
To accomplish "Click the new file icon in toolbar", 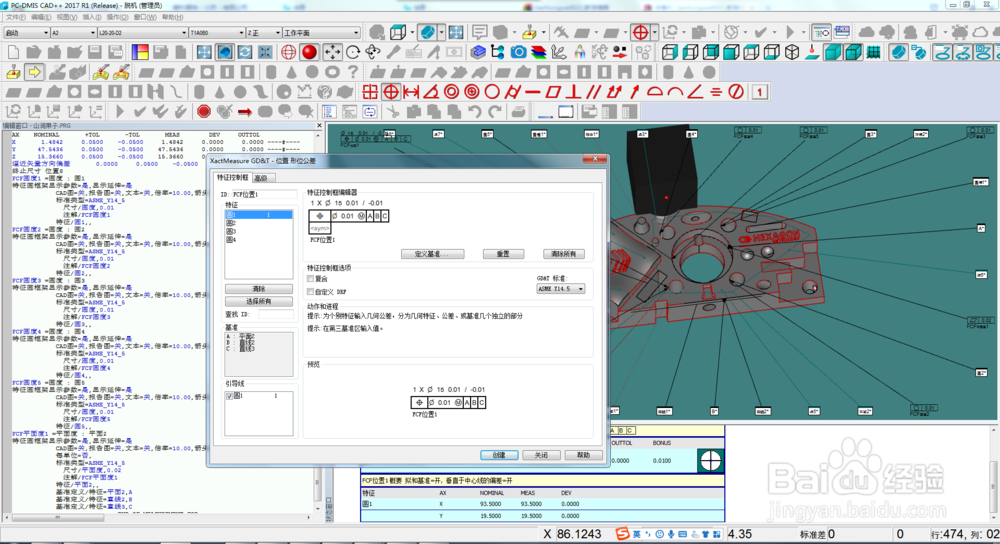I will click(x=13, y=52).
